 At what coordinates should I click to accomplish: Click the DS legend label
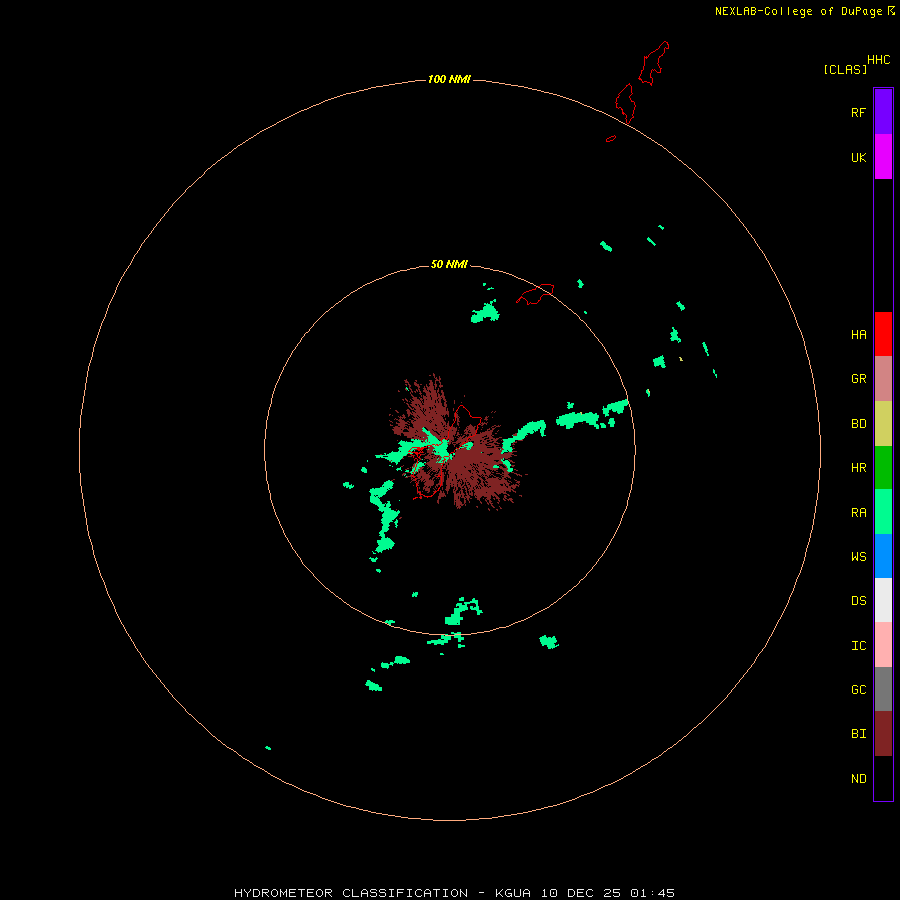pos(858,601)
